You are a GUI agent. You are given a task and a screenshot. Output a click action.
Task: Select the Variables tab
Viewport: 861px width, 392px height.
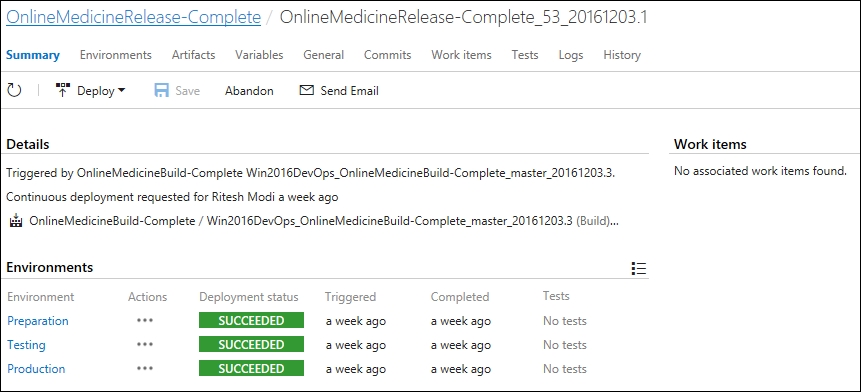[x=259, y=55]
